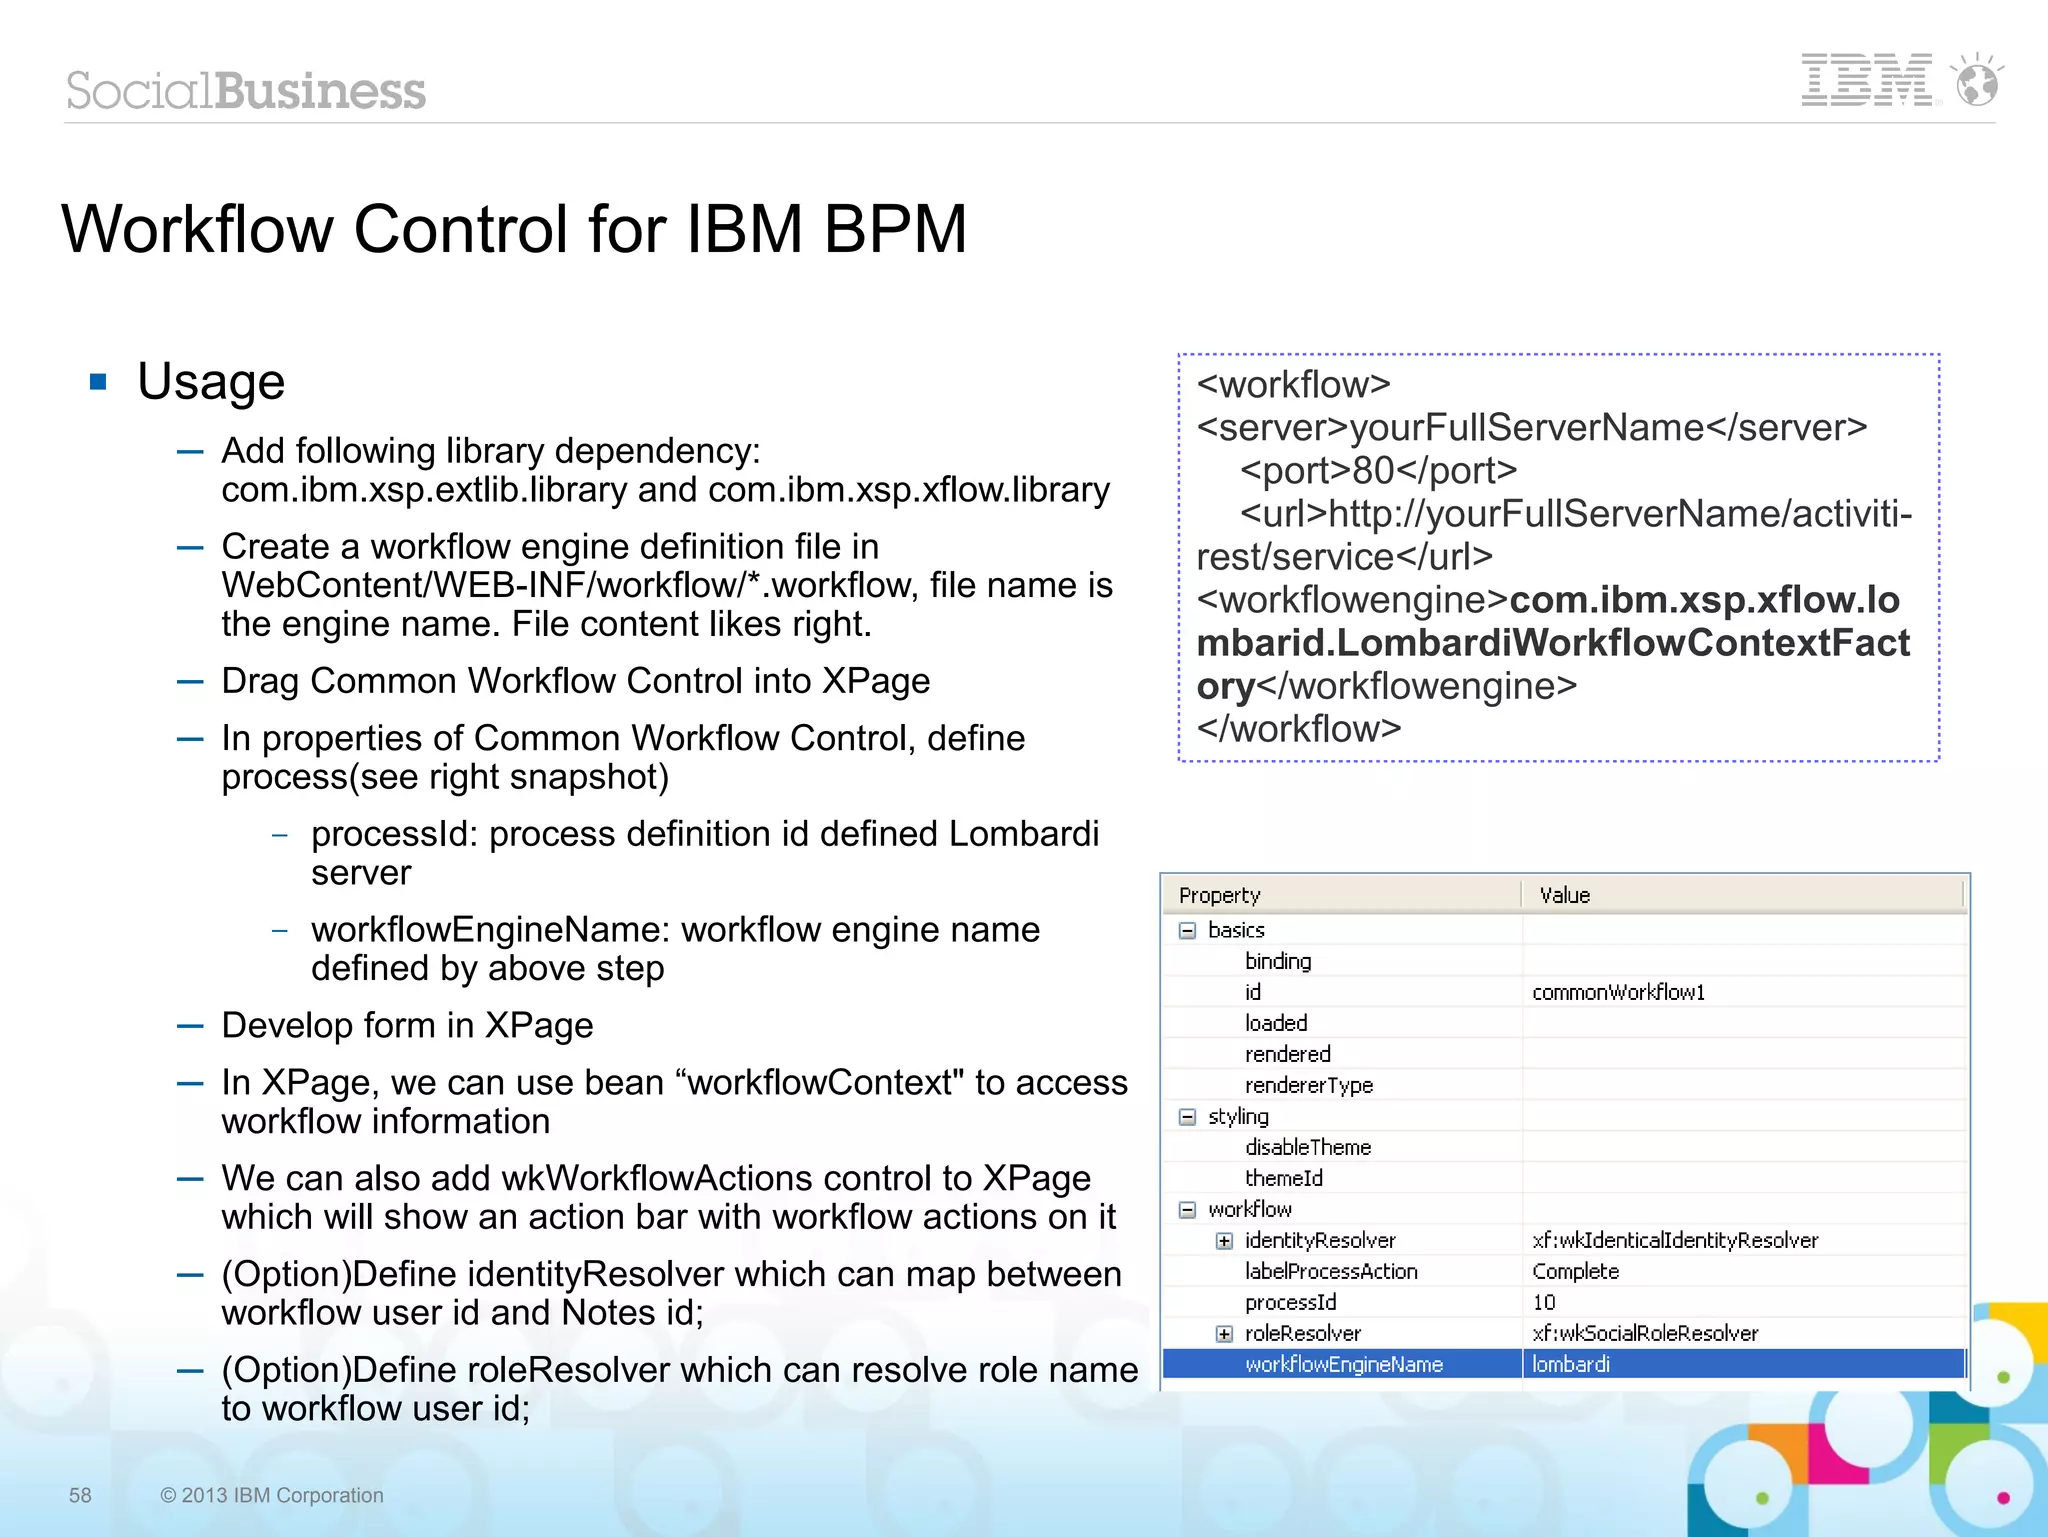Select the id property row

pyautogui.click(x=1564, y=992)
